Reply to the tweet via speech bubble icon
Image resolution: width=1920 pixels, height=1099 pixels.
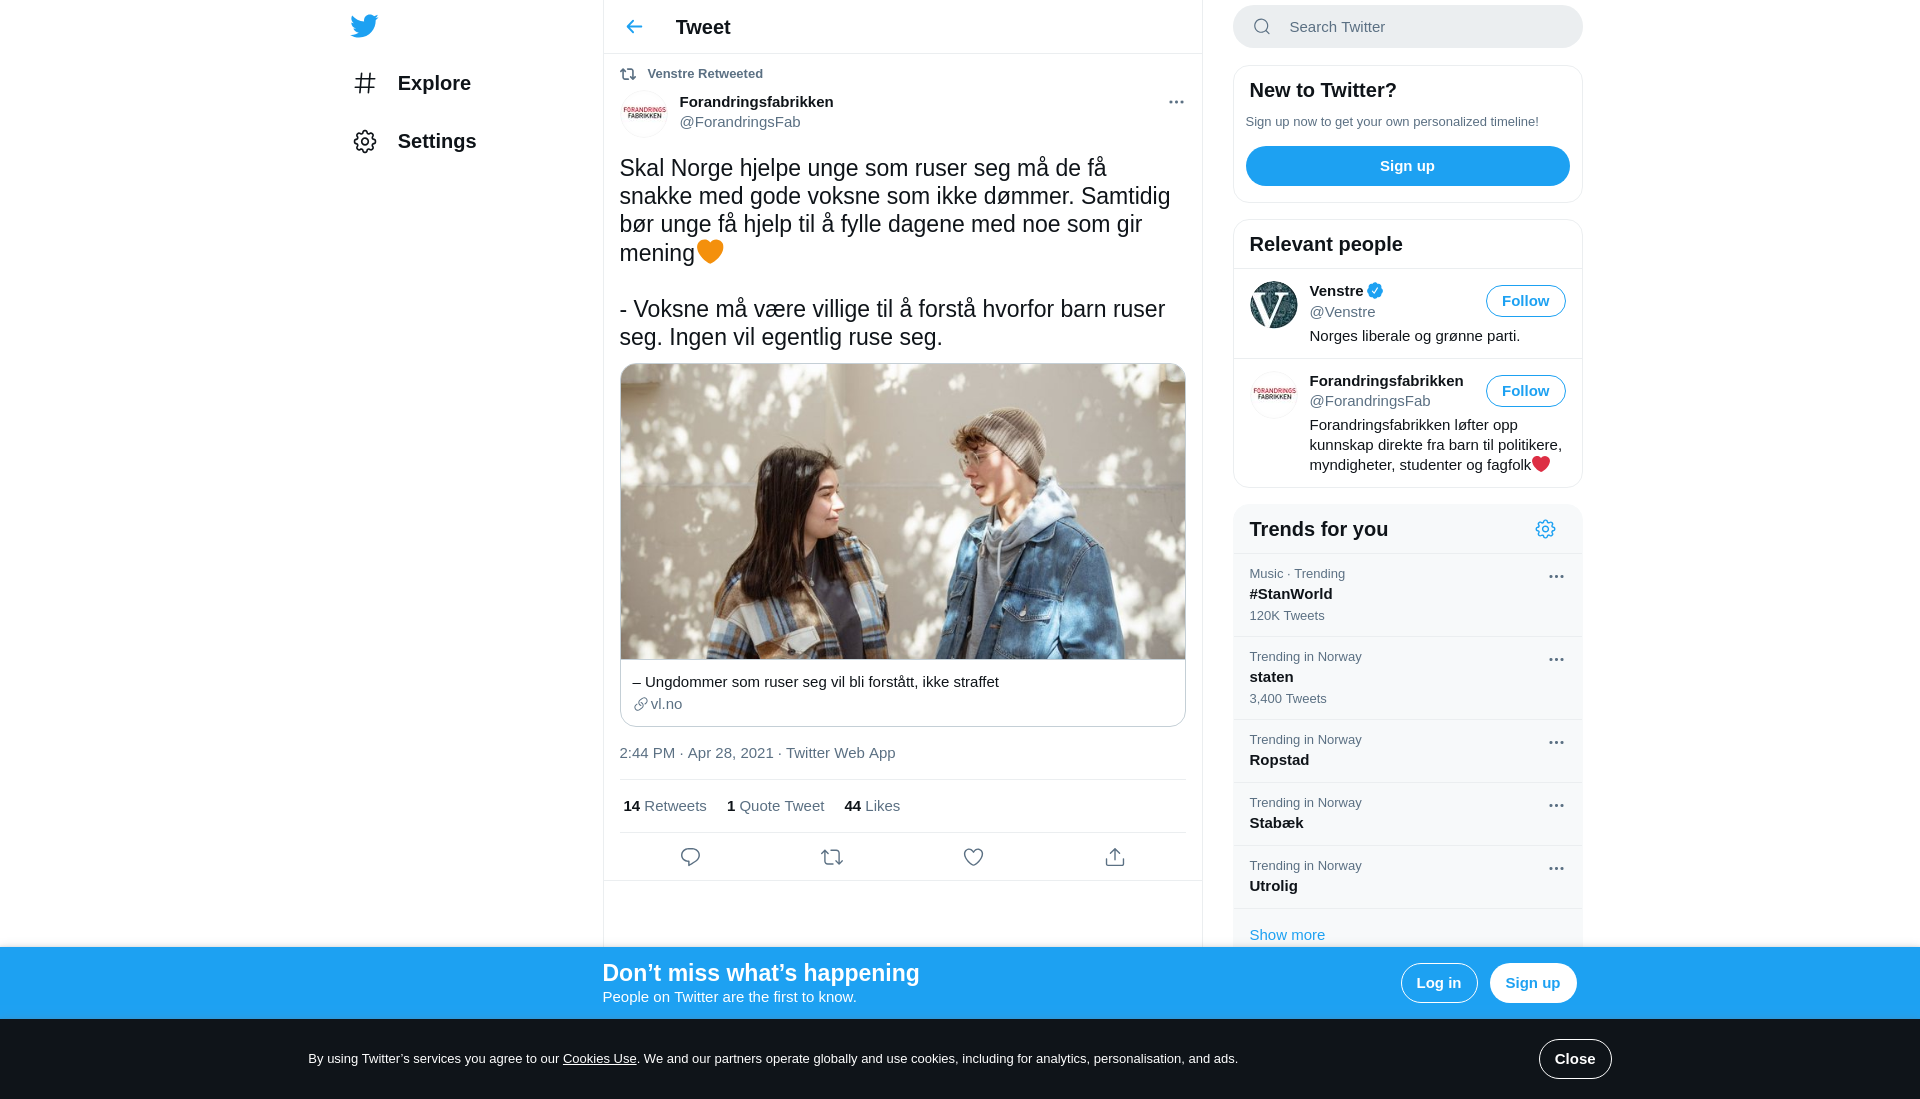coord(690,857)
